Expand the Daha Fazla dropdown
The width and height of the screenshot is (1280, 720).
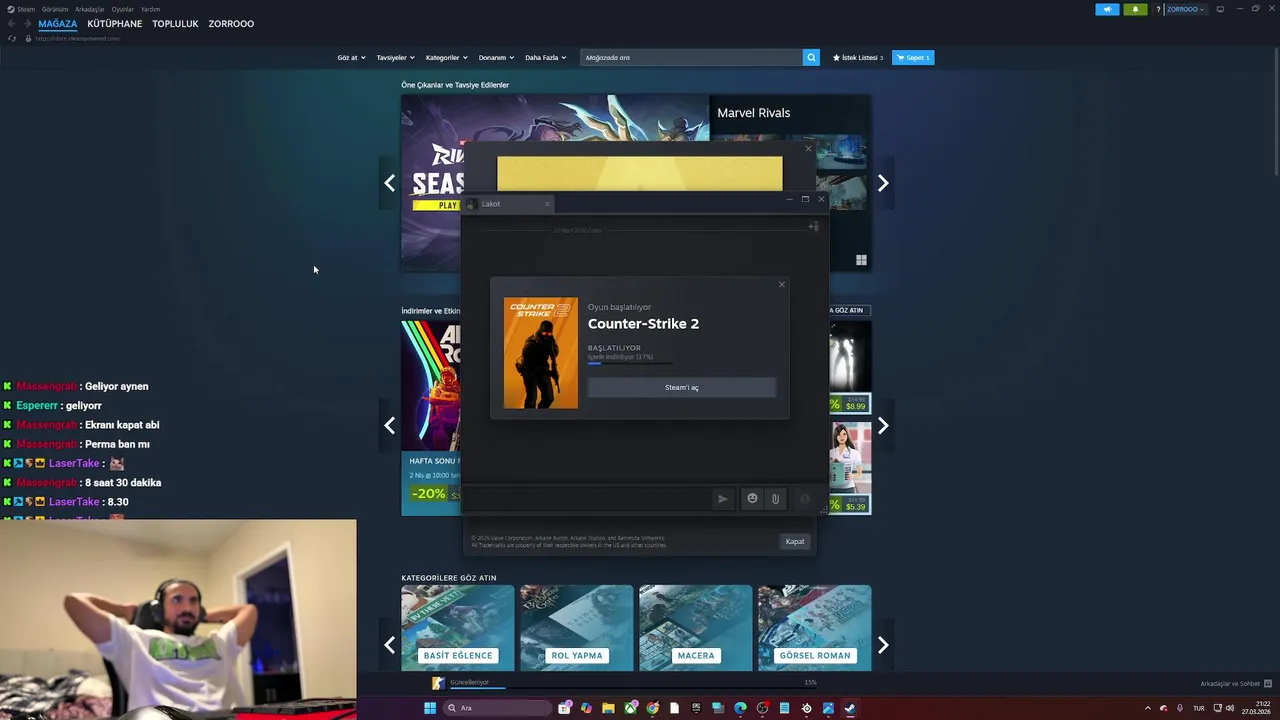(x=546, y=57)
